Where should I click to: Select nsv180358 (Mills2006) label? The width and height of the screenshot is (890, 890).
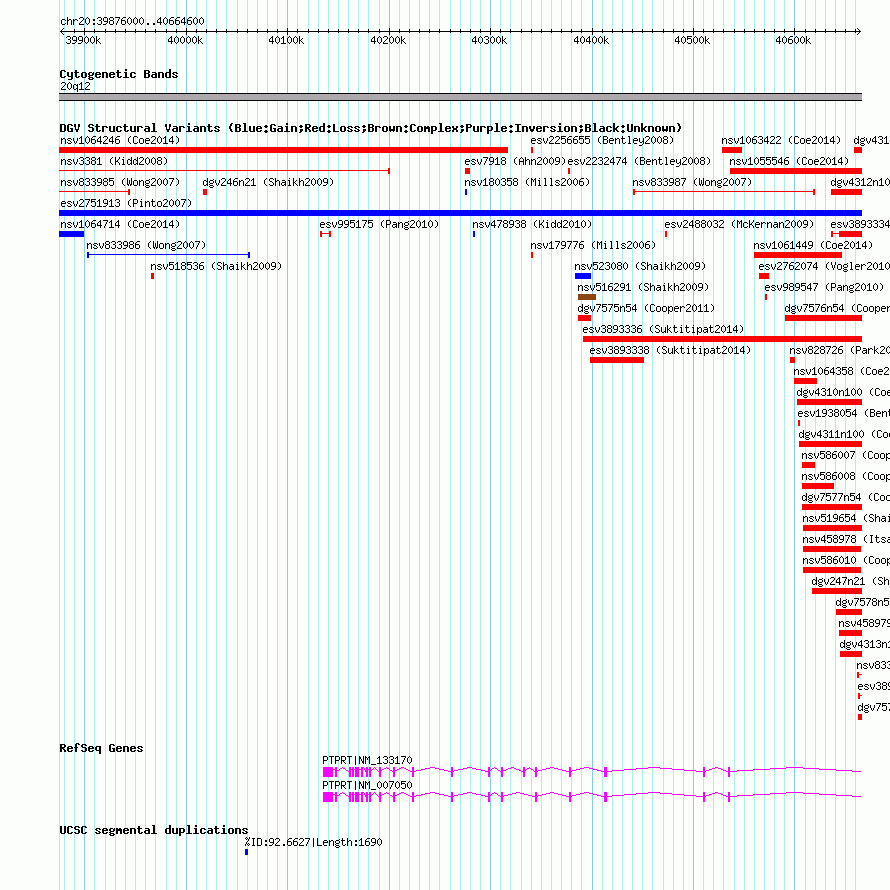527,182
